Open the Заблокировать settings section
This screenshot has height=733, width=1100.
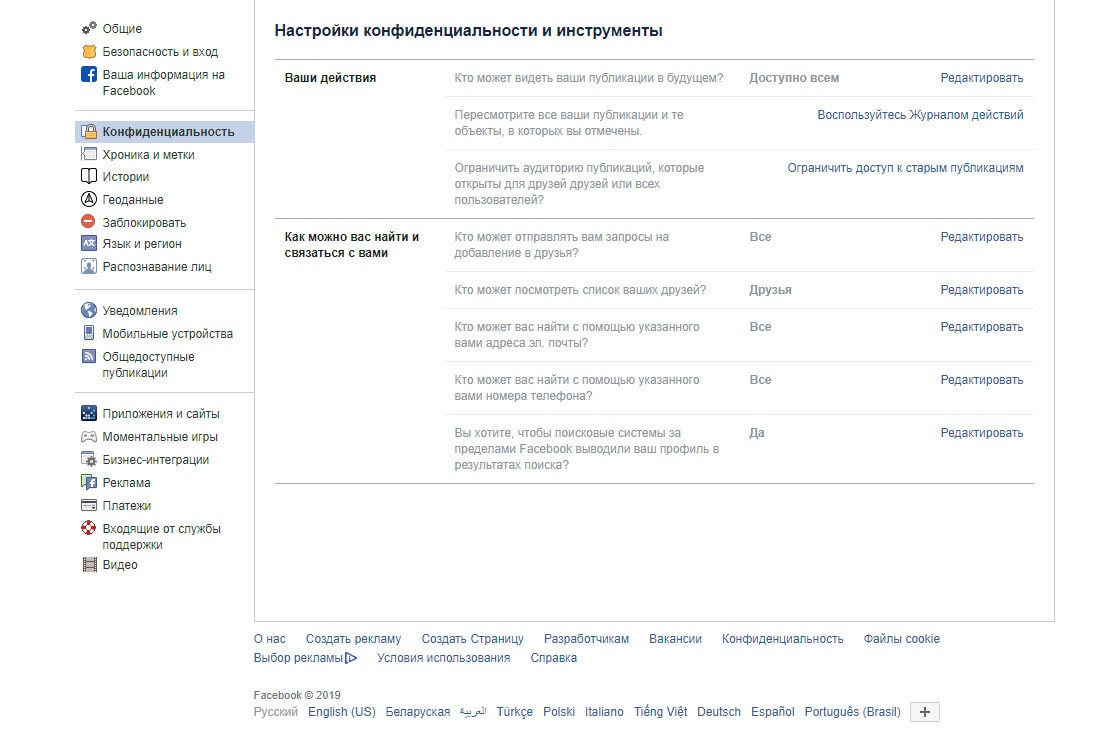144,223
